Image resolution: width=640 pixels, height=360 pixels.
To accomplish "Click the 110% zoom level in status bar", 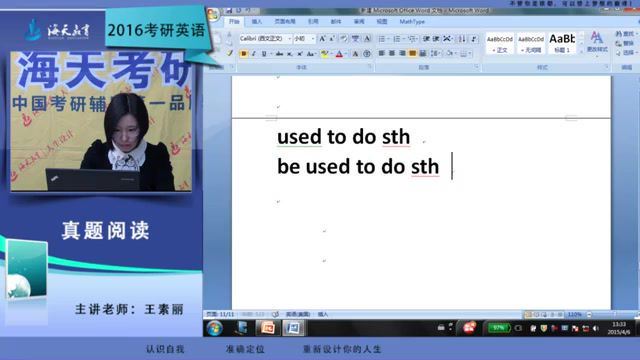I will pos(574,315).
